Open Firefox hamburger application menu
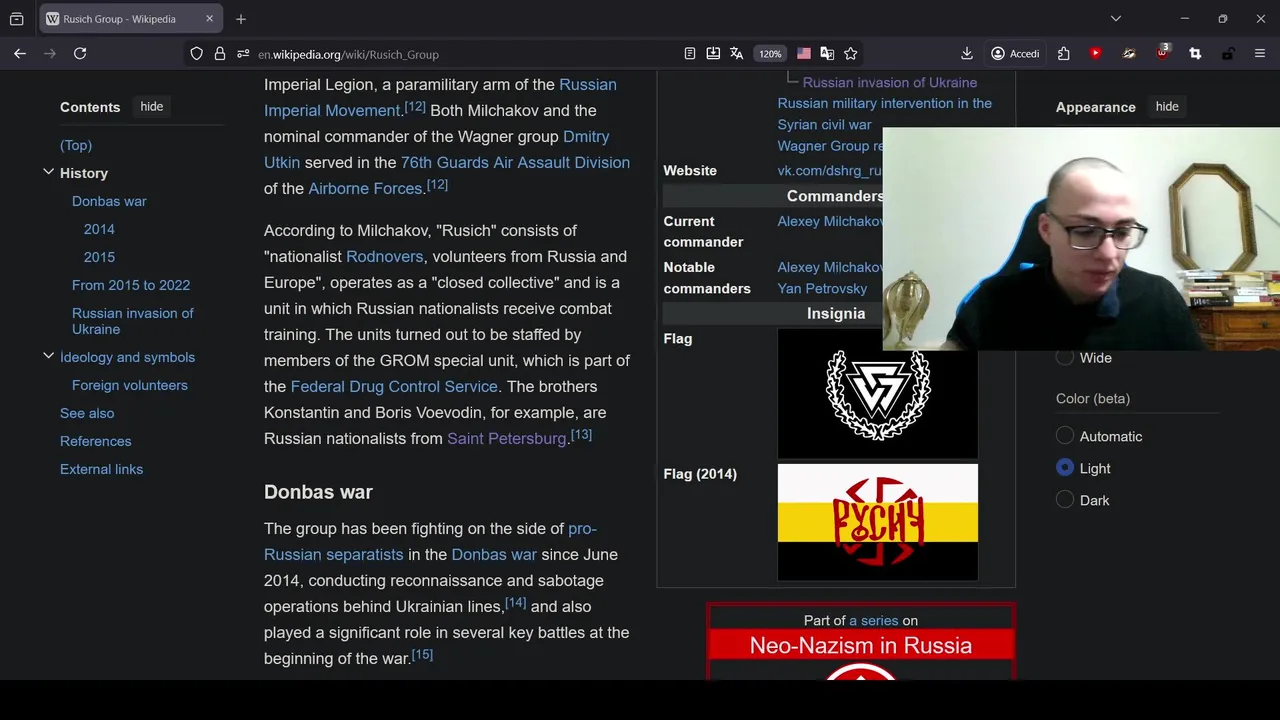 pyautogui.click(x=1260, y=54)
